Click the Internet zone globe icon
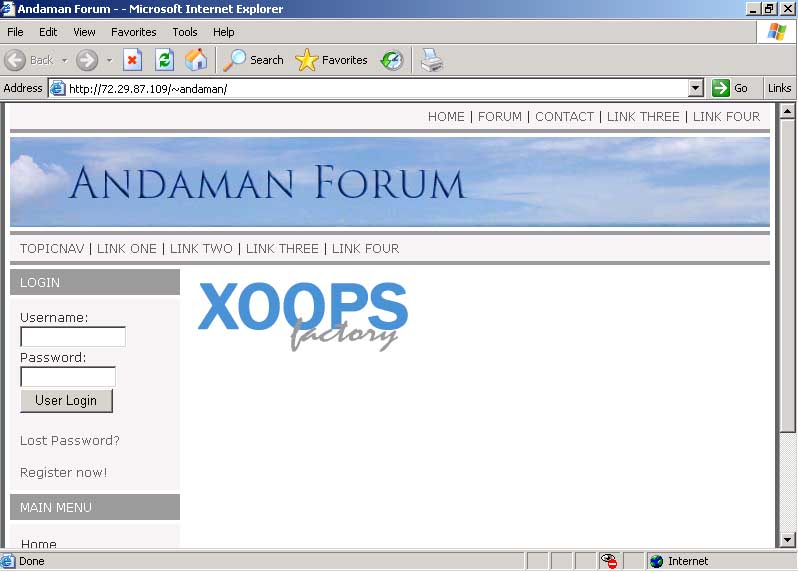 [657, 561]
